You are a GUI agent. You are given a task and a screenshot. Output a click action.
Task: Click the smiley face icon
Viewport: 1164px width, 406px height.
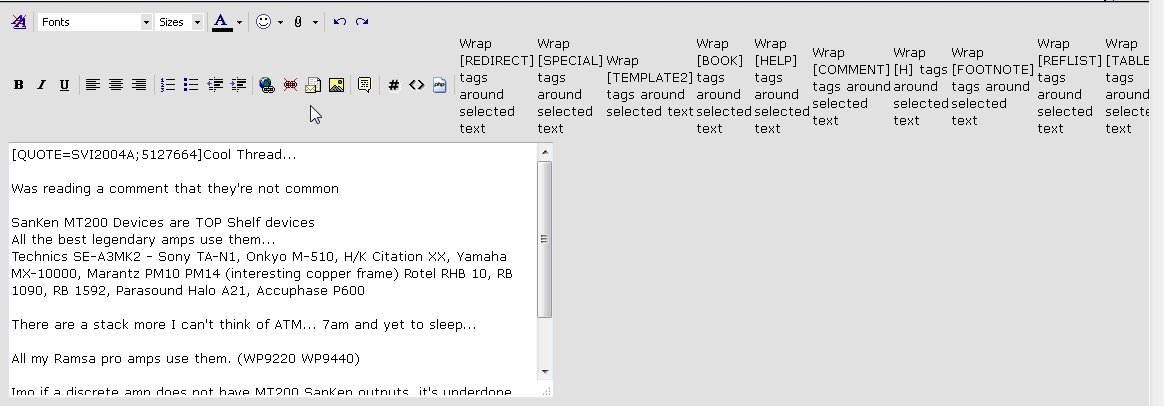pos(263,22)
